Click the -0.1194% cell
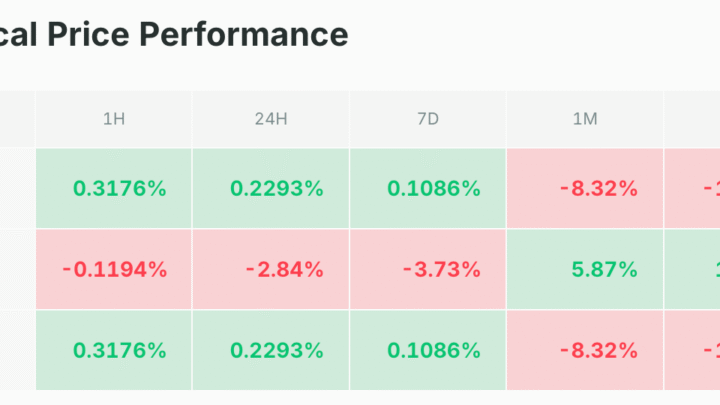The image size is (720, 405). coord(114,269)
